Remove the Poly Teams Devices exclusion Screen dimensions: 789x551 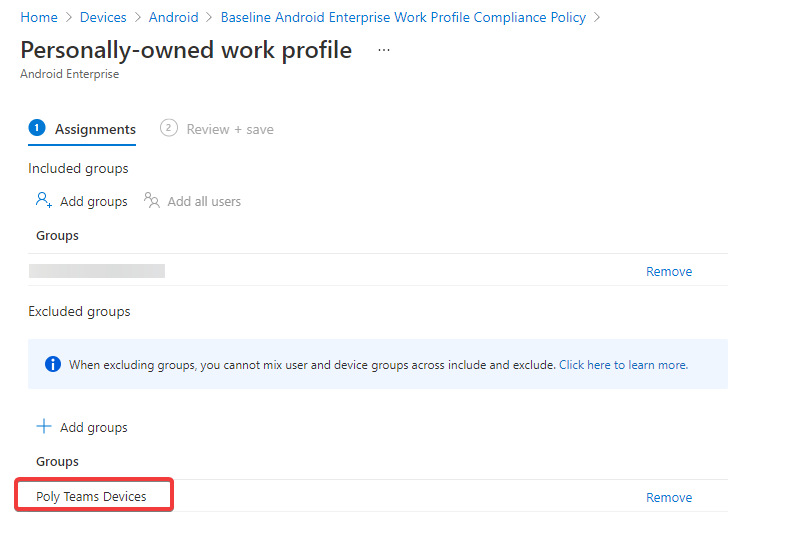[x=669, y=497]
